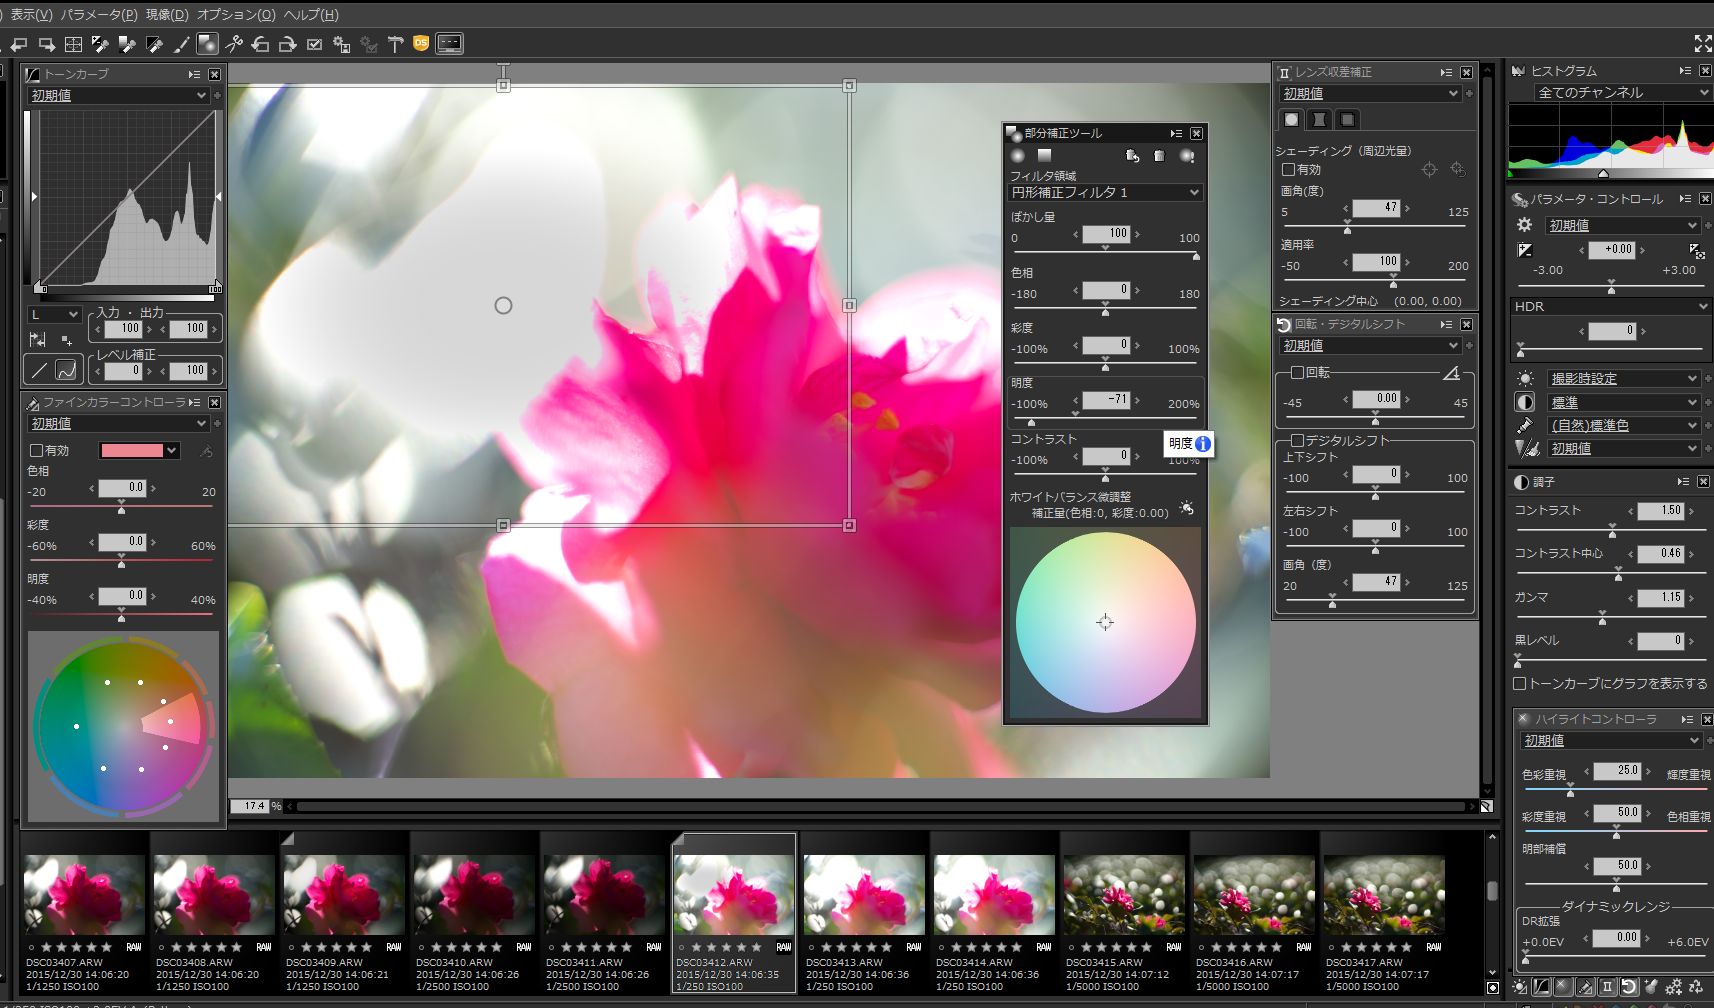
Task: Open tone curve sub-control icon at bottom right
Action: (1541, 987)
